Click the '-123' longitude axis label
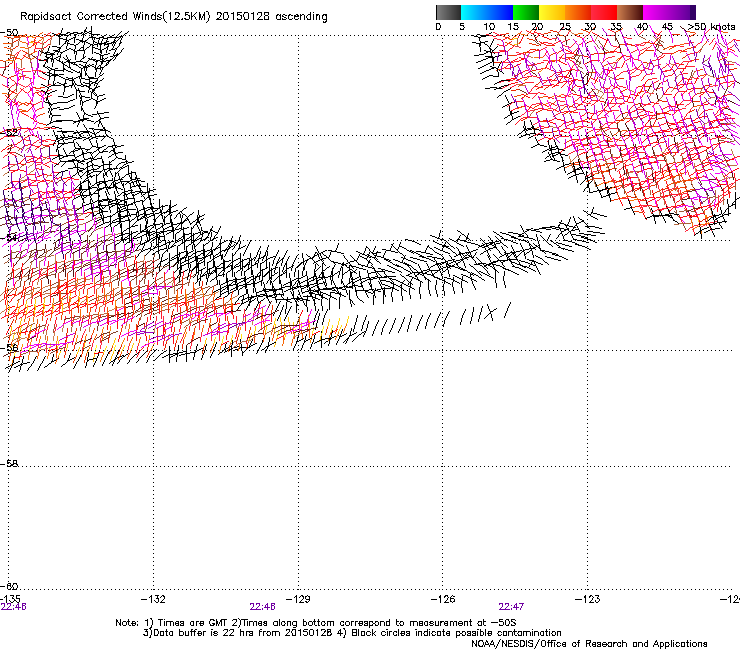Image resolution: width=740 pixels, height=650 pixels. [x=588, y=599]
